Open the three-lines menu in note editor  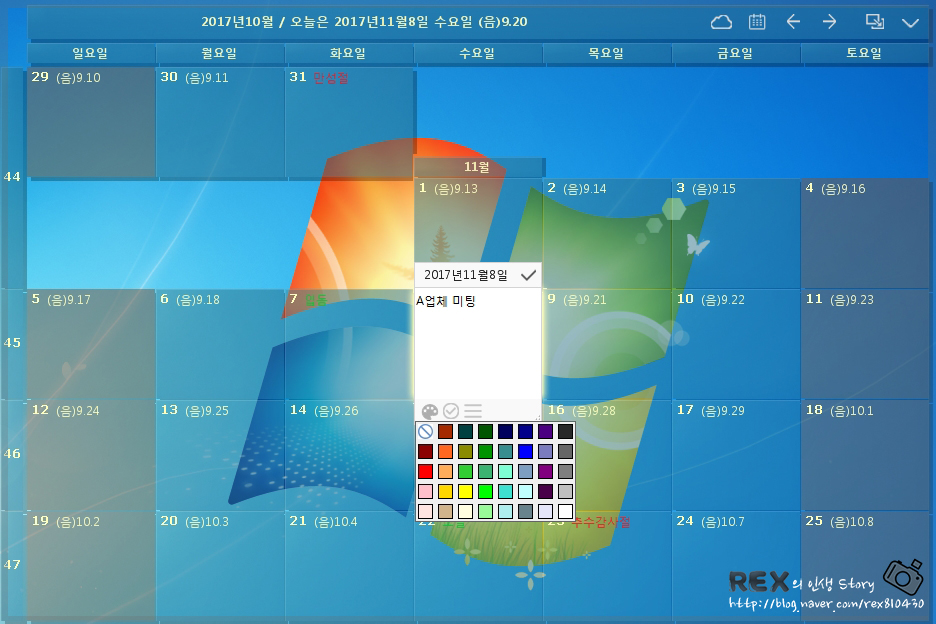(x=473, y=411)
